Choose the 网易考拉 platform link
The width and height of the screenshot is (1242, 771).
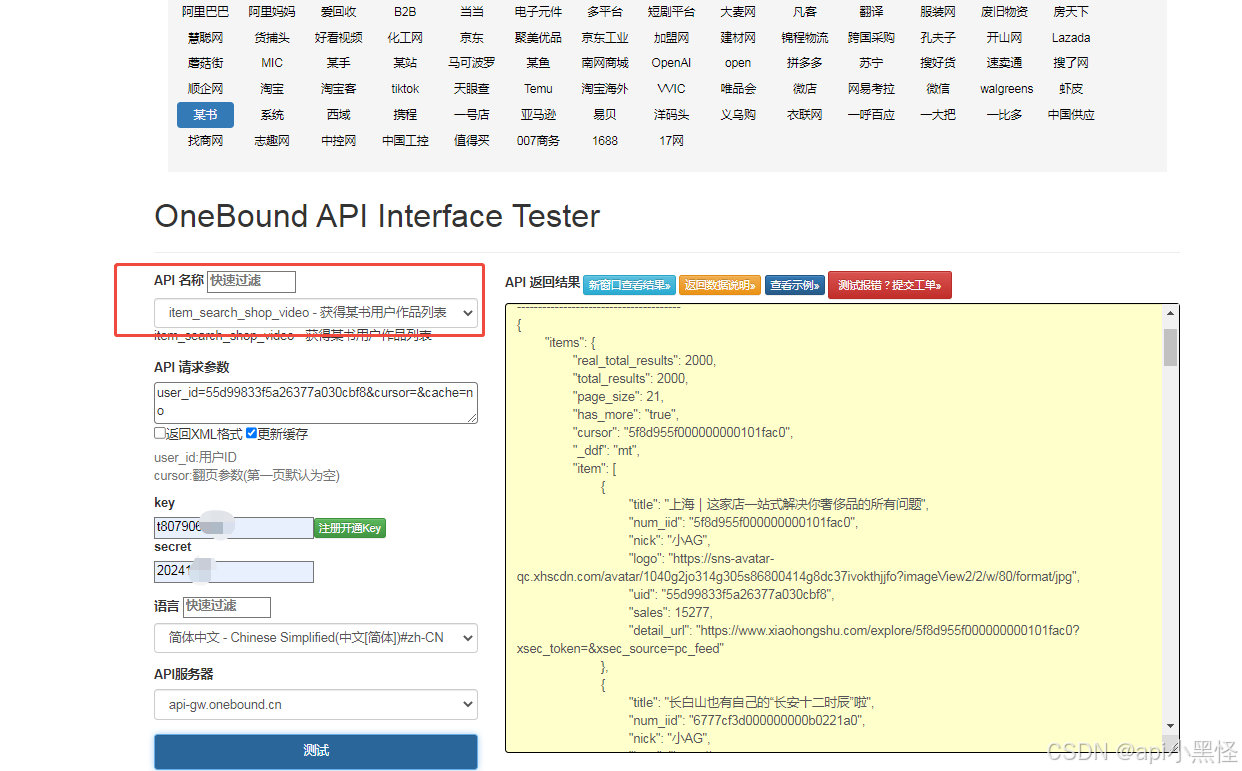pyautogui.click(x=871, y=89)
